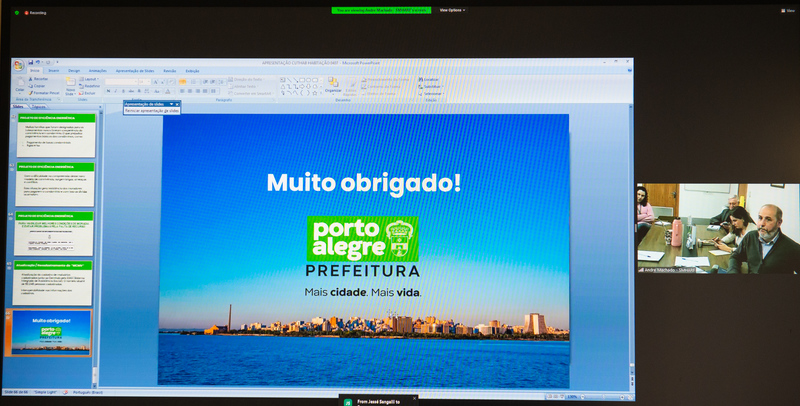Toggle align text right

[x=197, y=91]
